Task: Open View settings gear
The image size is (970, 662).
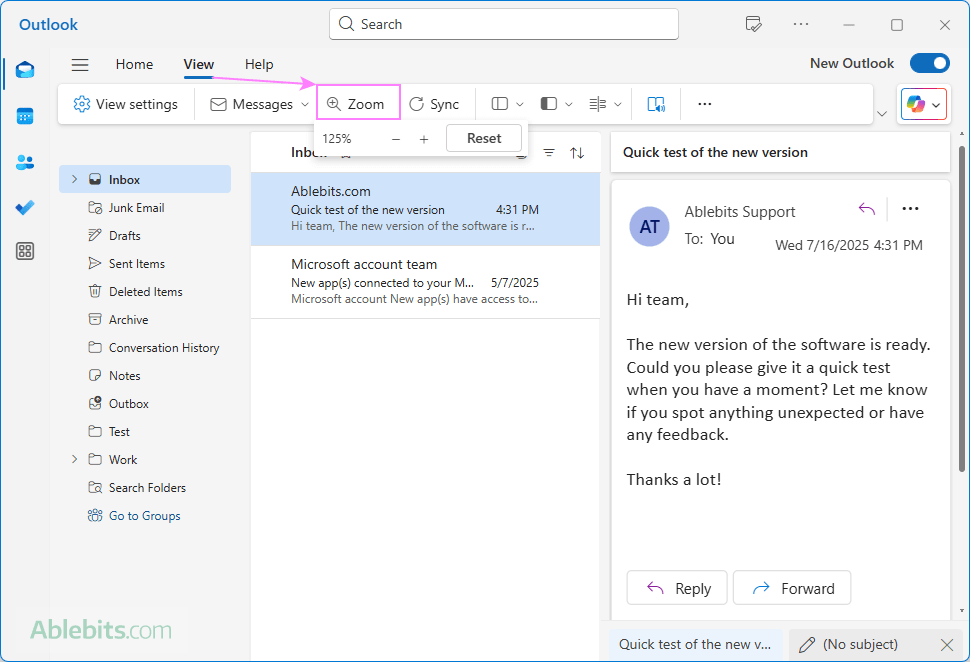Action: coord(126,104)
